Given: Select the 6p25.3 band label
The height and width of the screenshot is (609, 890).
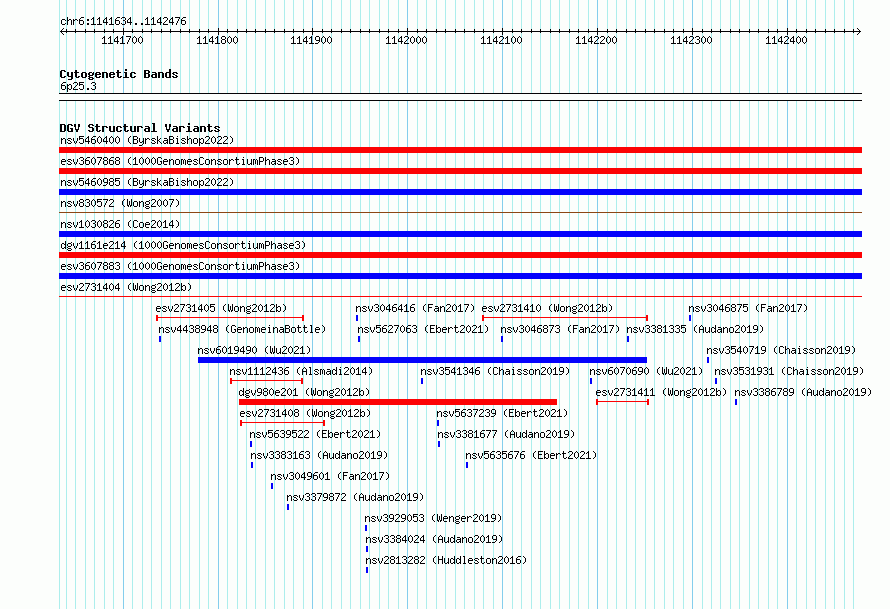Looking at the screenshot, I should tap(78, 86).
